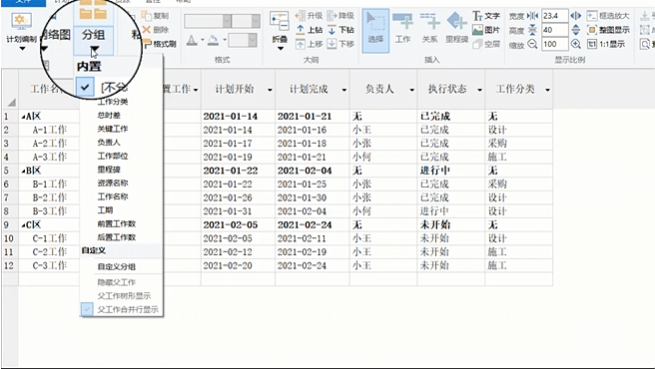Viewport: 655px width, 369px height.
Task: Click the 空层 empty layer icon
Action: tap(478, 44)
